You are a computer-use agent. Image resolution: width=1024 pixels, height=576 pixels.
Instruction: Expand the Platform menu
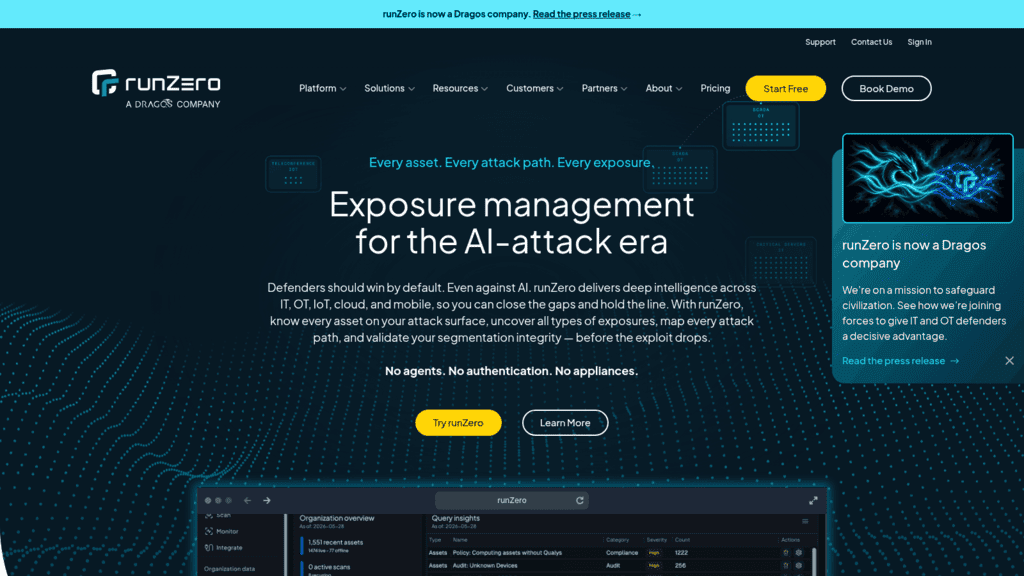323,88
